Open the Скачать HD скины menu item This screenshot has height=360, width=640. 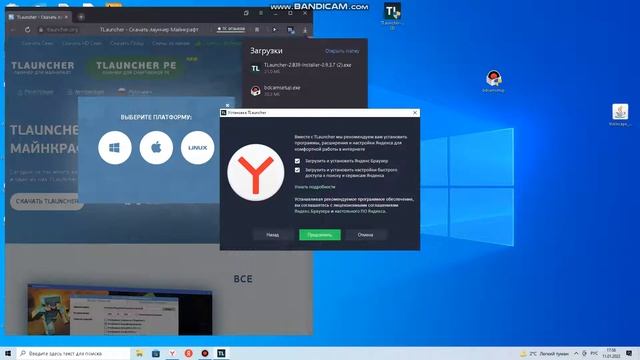tap(82, 43)
